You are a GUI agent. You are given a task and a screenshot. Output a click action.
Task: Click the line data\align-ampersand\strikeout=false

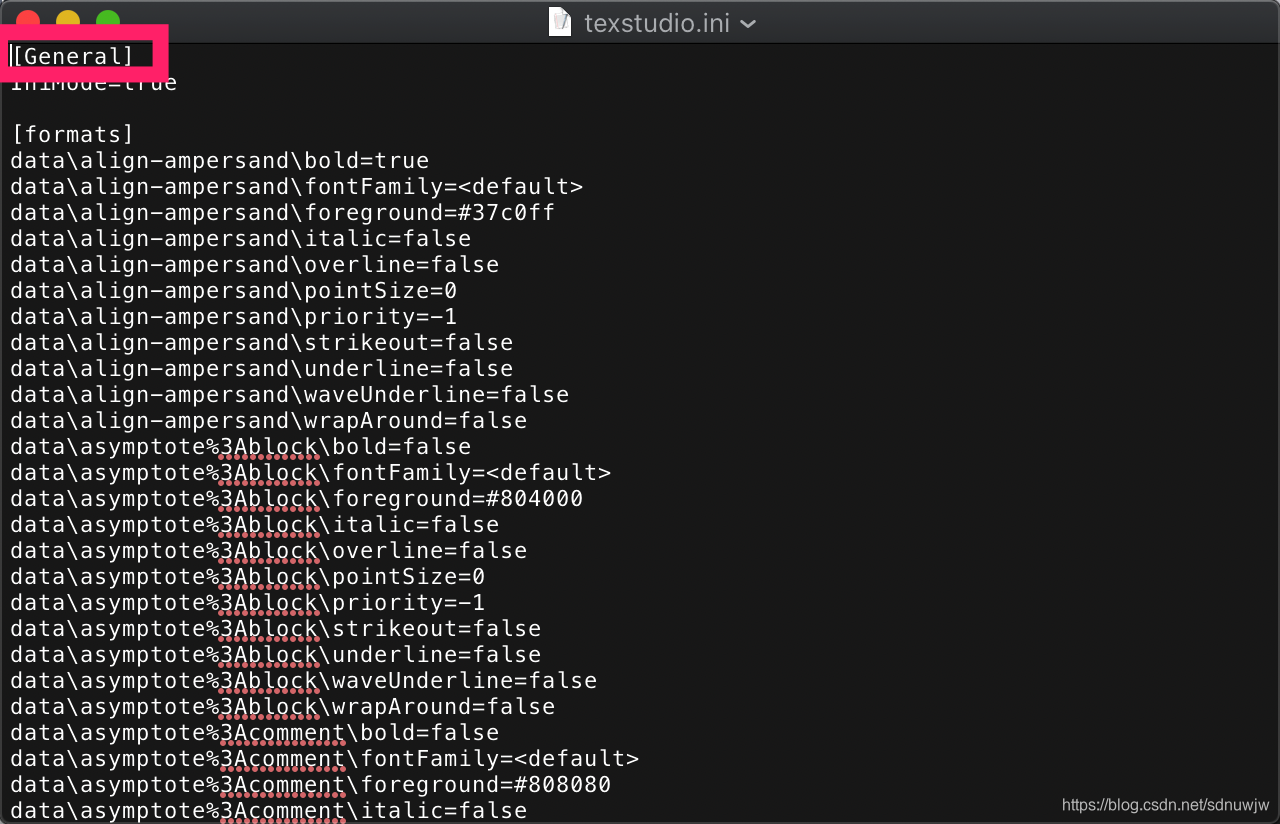pos(262,343)
